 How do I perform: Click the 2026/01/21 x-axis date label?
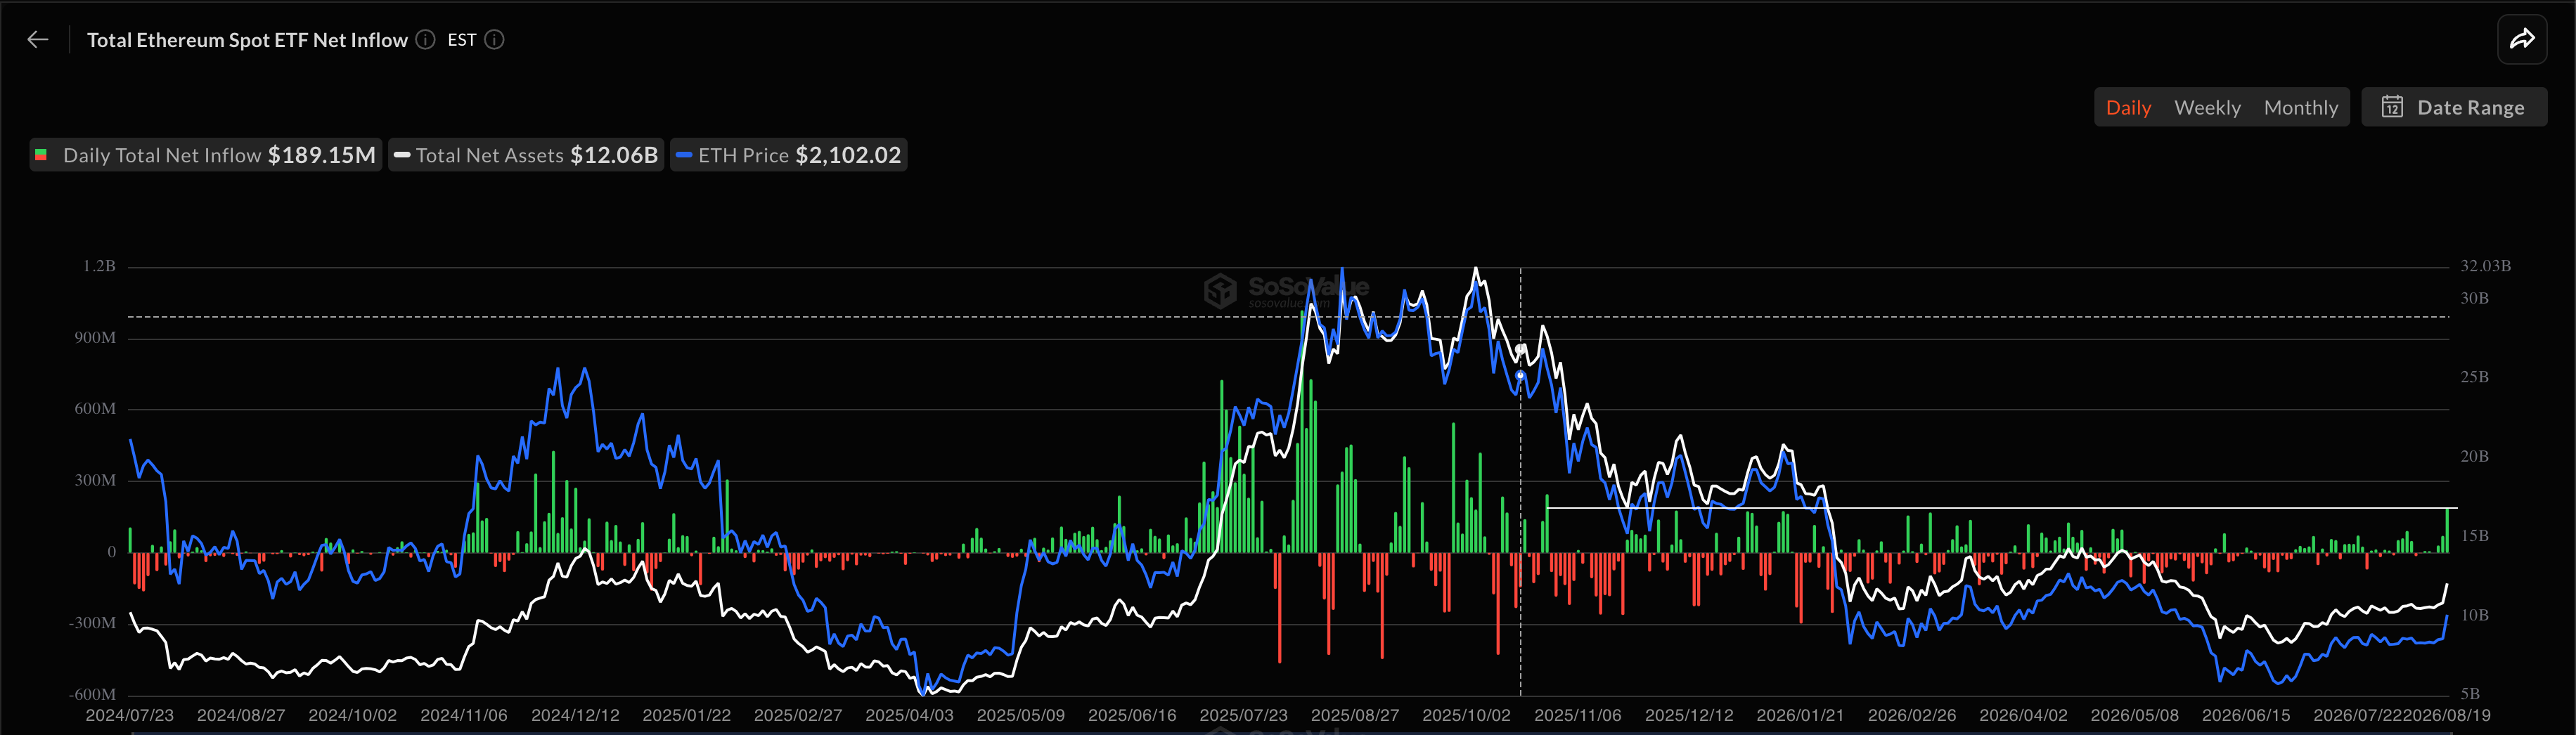tap(1800, 715)
